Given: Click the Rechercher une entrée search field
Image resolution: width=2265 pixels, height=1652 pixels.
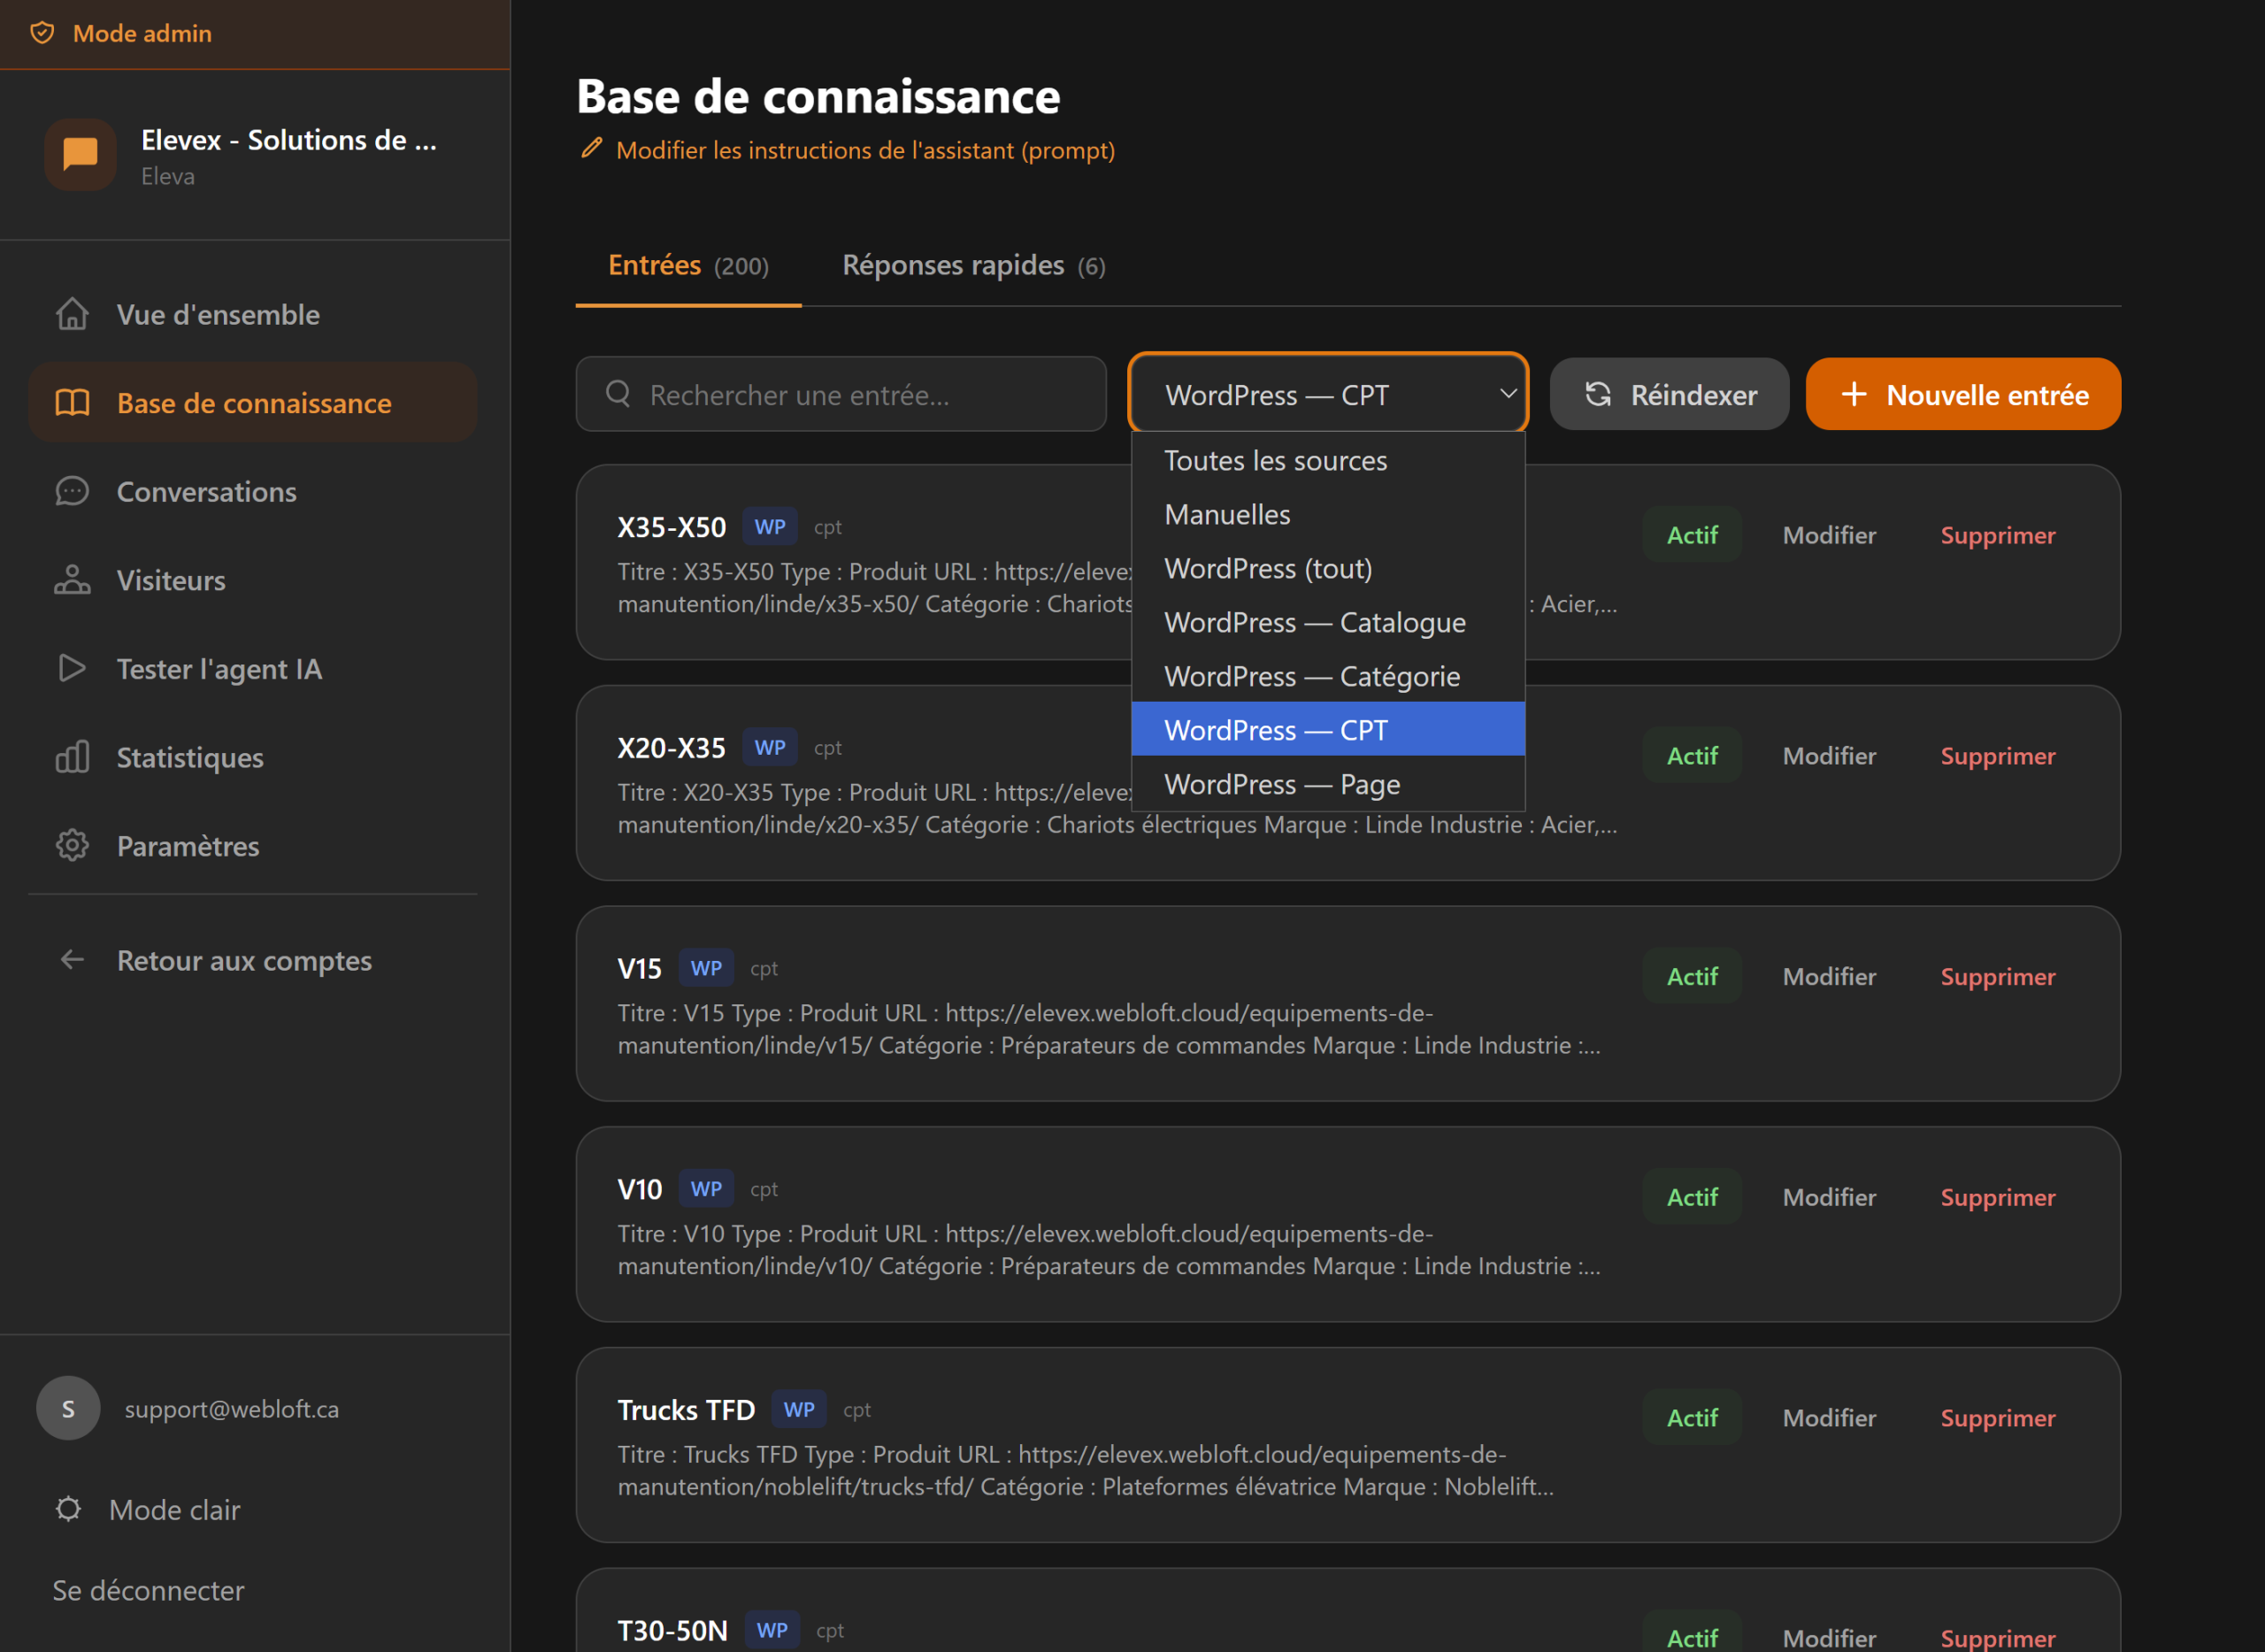Looking at the screenshot, I should (x=841, y=394).
